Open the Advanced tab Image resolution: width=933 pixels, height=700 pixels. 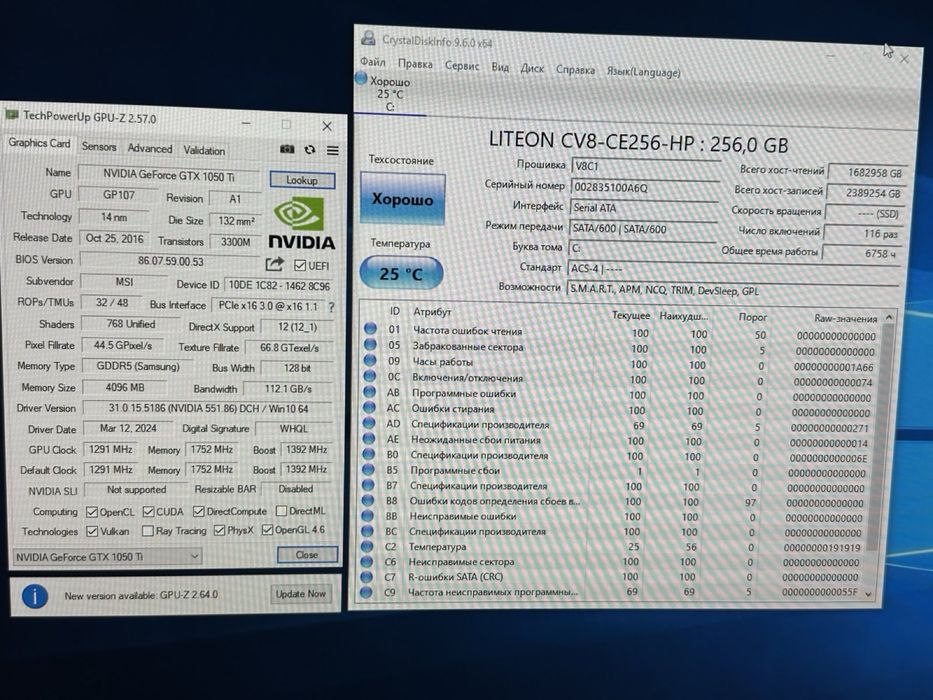pos(150,149)
